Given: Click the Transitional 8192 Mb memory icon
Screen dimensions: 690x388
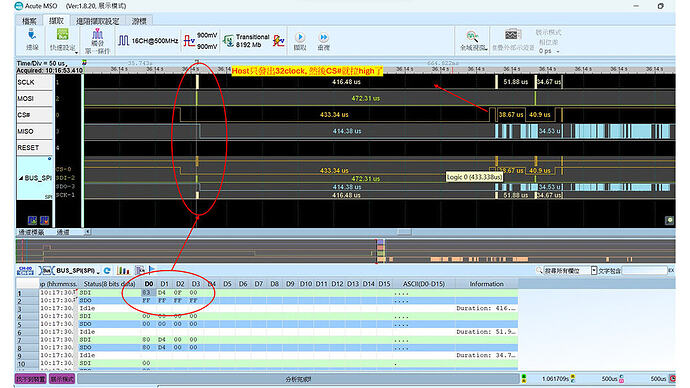Looking at the screenshot, I should [x=228, y=41].
